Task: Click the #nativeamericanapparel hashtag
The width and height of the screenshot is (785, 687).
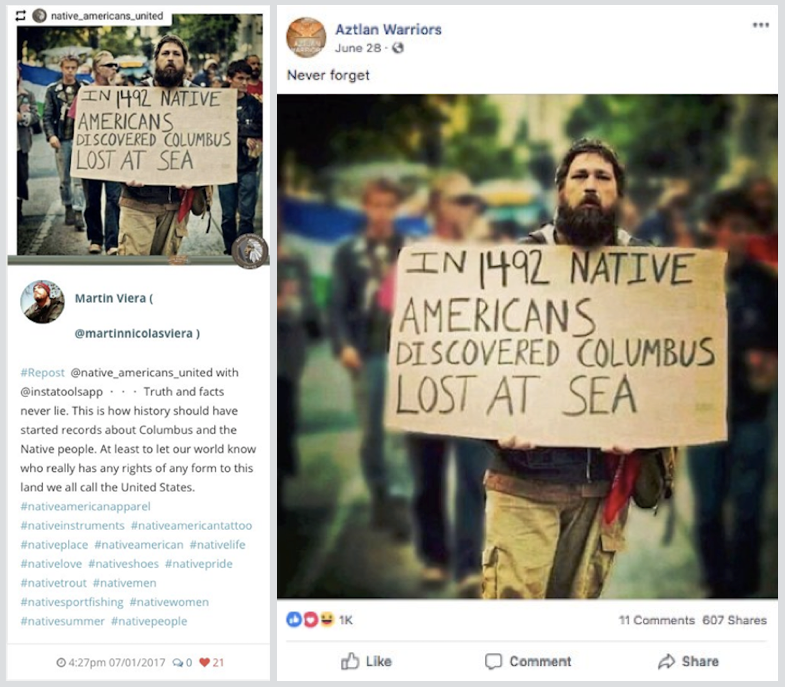Action: (85, 506)
